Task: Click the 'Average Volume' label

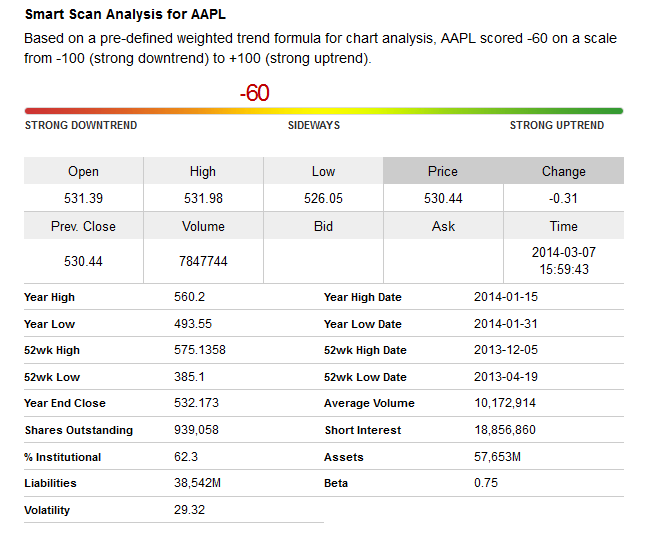Action: click(369, 403)
